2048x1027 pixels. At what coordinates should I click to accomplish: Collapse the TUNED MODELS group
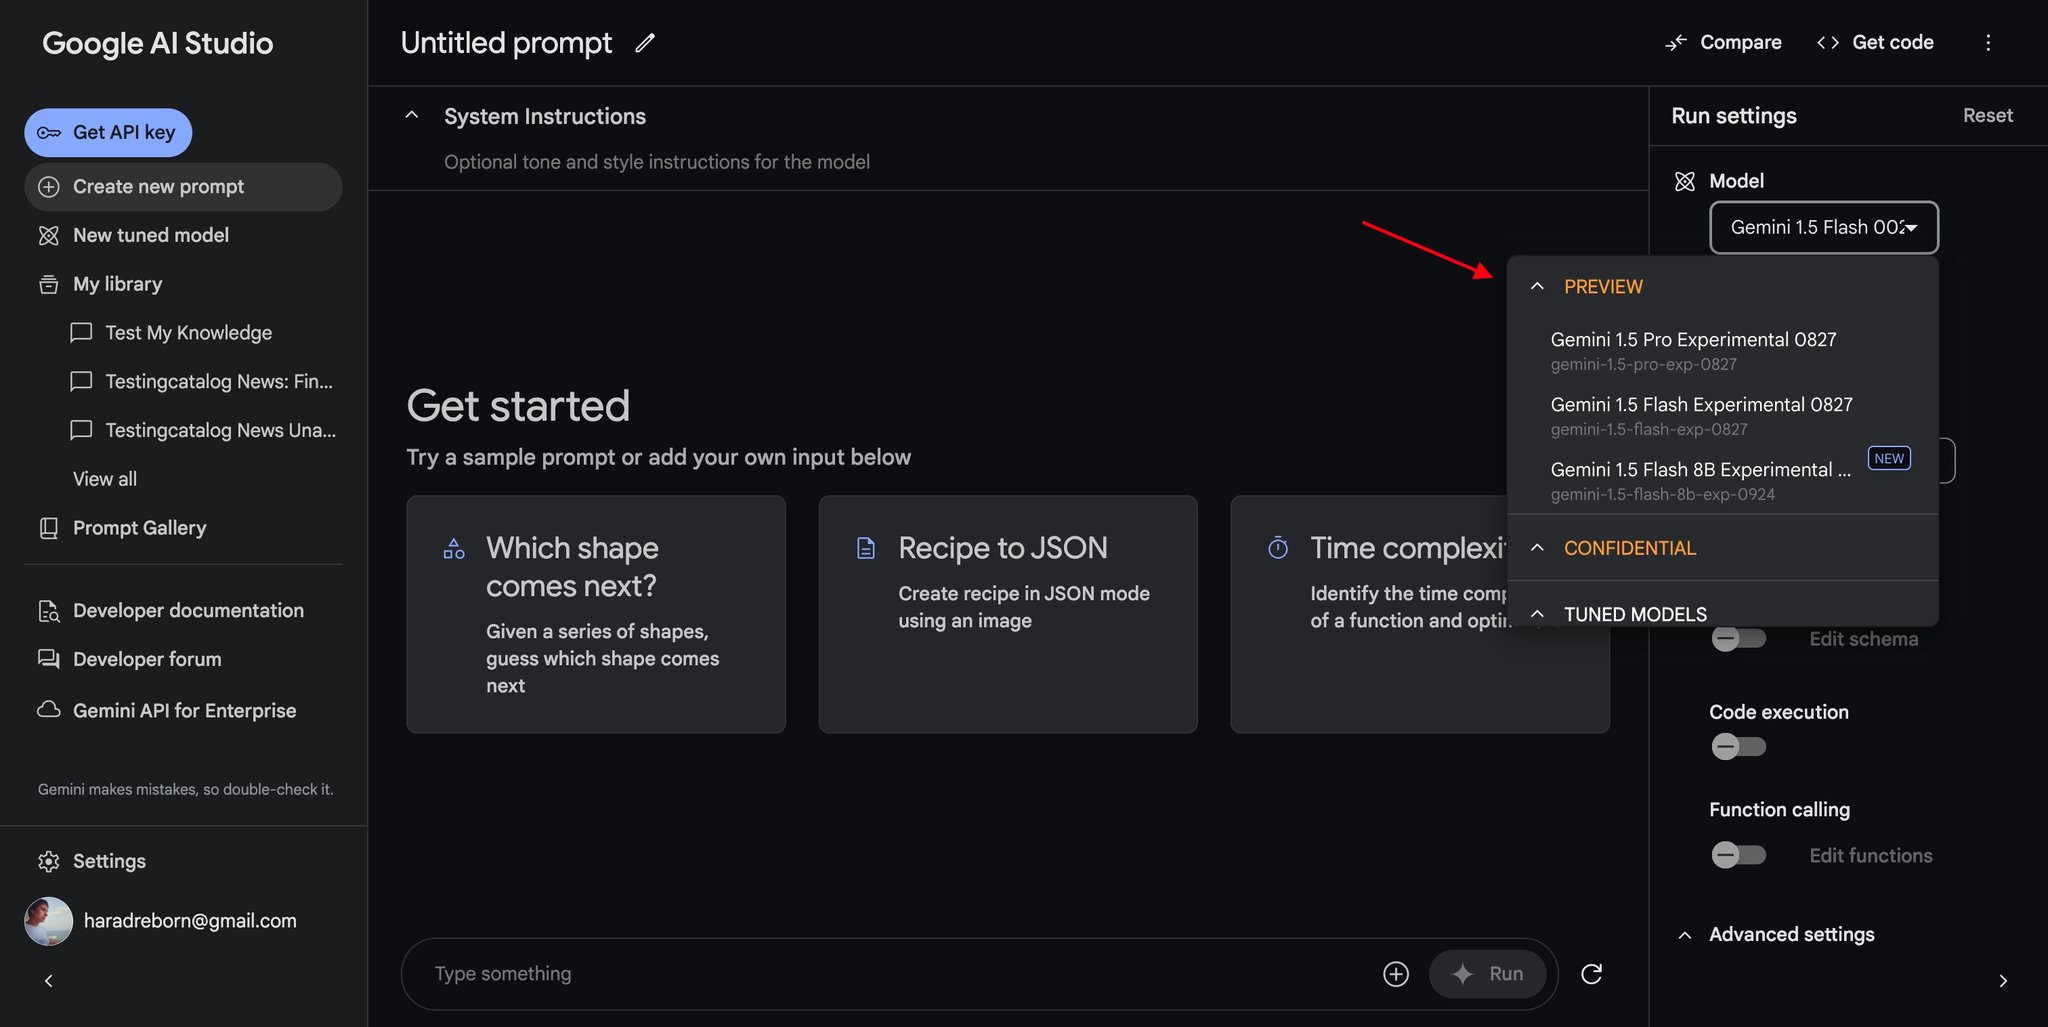pyautogui.click(x=1537, y=613)
